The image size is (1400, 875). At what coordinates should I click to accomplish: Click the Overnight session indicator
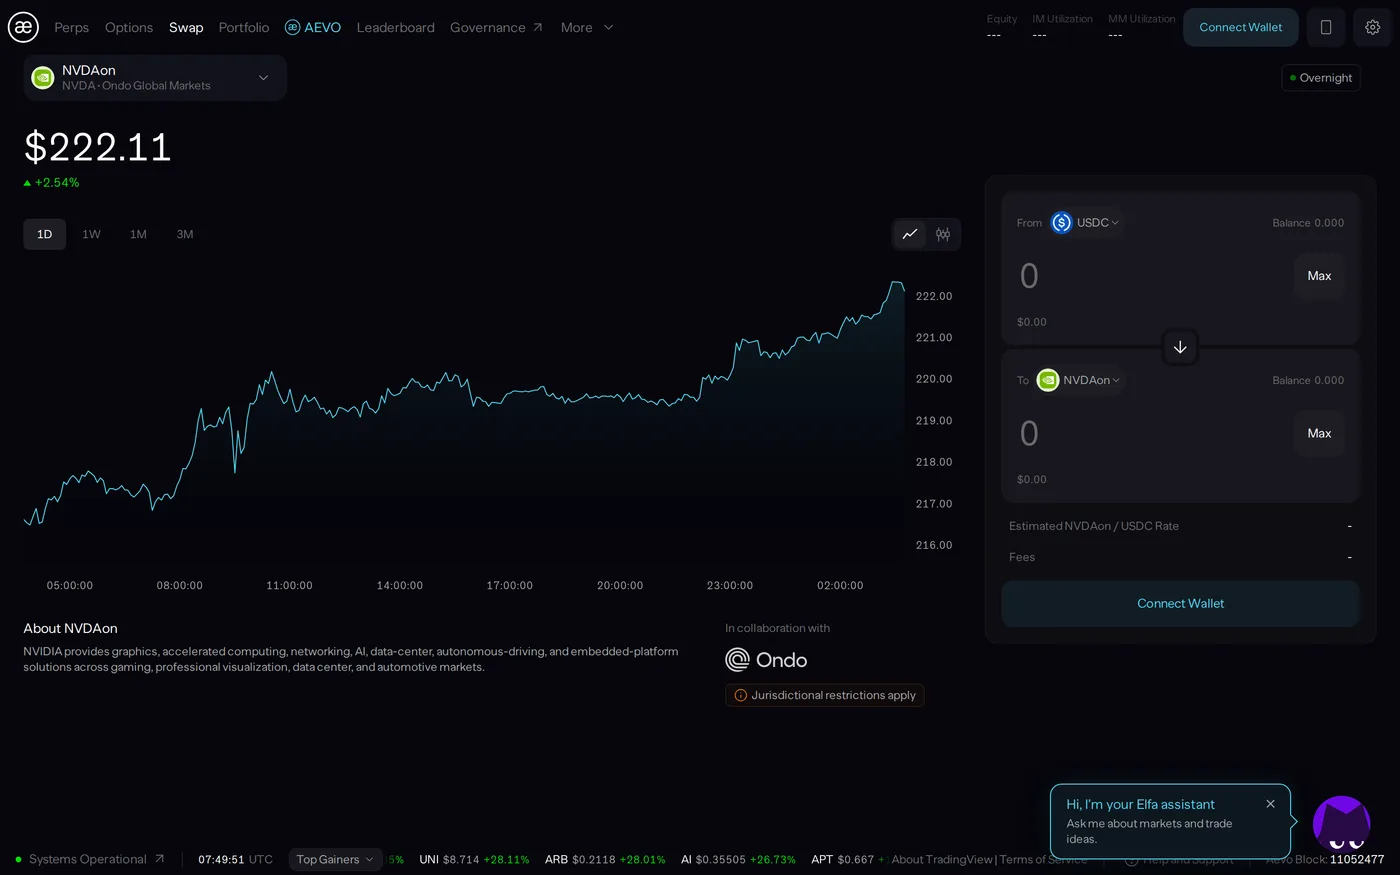pyautogui.click(x=1321, y=78)
